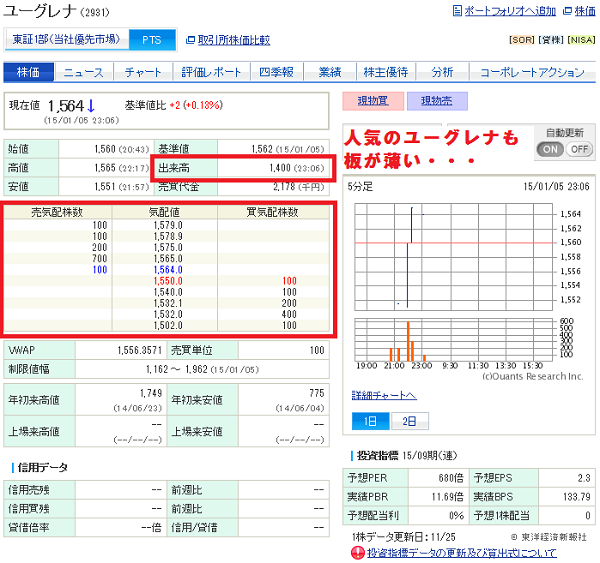Select the 東証1部(当社優先市場) market tab
Viewport: 600px width, 563px height.
(x=67, y=39)
